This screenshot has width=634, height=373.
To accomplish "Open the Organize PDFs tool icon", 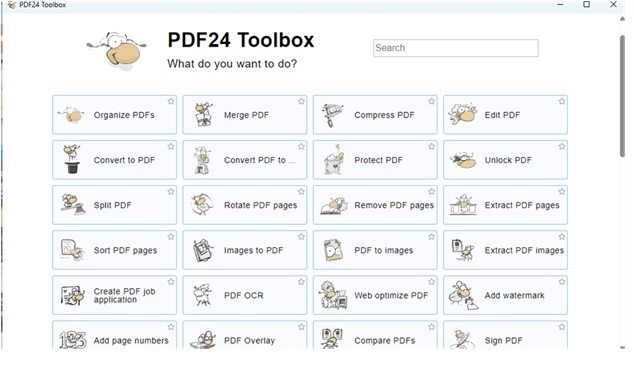I will click(71, 115).
